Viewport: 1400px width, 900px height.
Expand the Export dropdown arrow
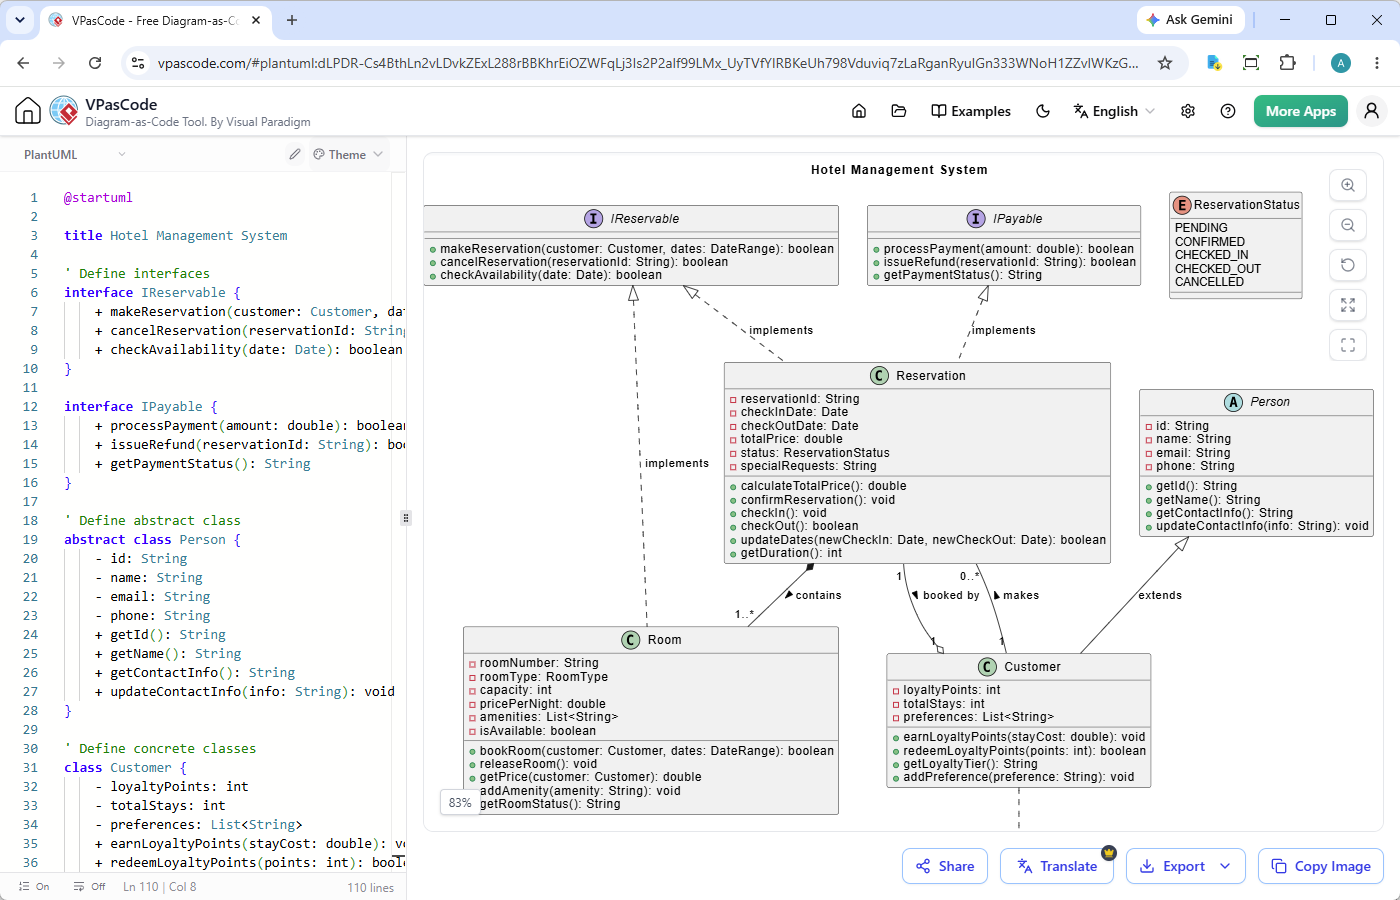click(x=1226, y=866)
